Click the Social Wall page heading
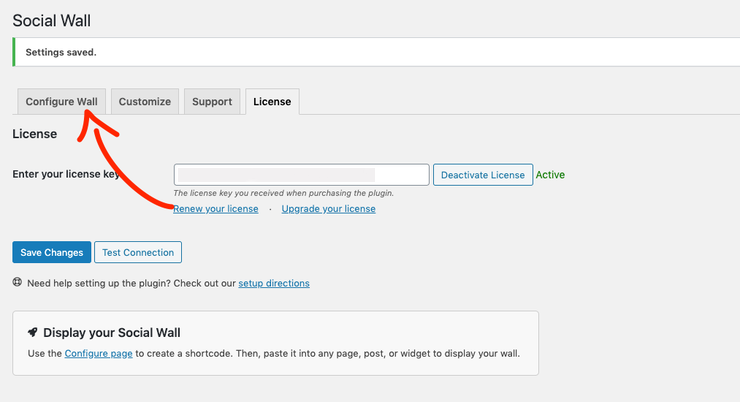 tap(51, 20)
